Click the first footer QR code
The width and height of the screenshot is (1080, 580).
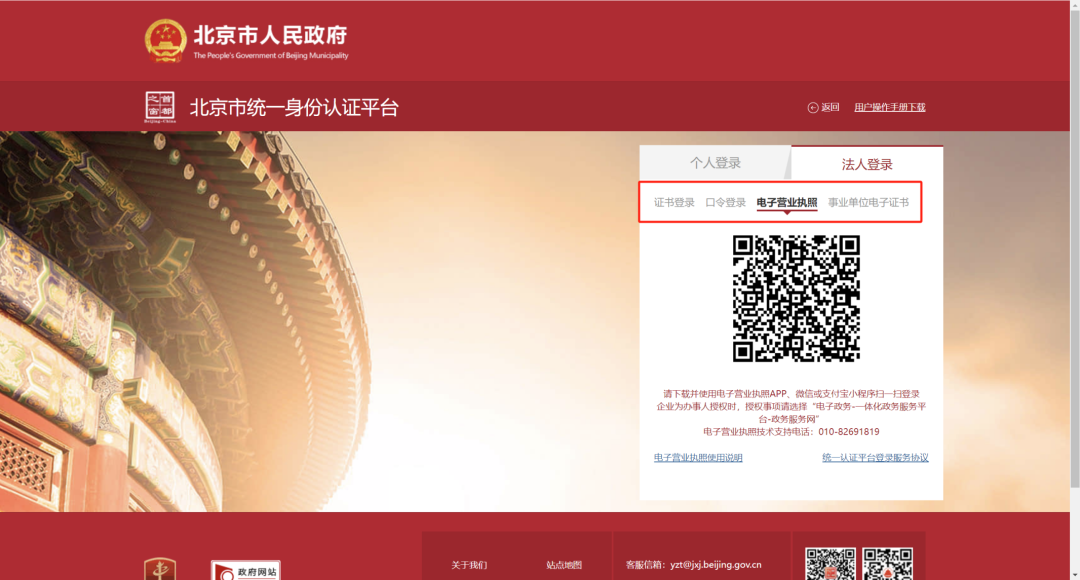pyautogui.click(x=830, y=563)
